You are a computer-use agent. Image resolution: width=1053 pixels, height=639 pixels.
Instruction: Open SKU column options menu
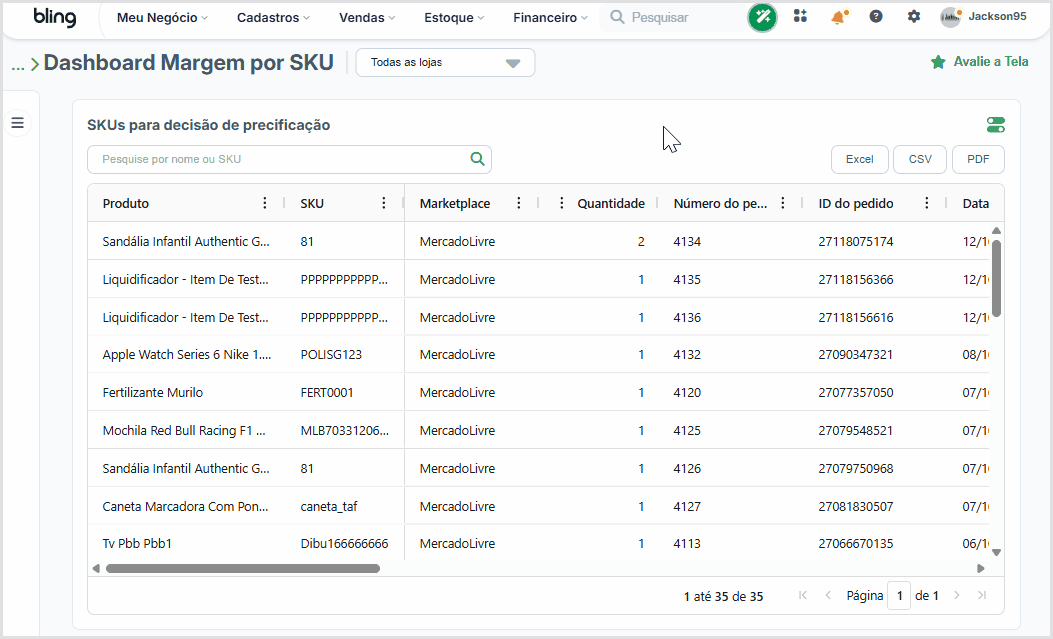pyautogui.click(x=383, y=203)
